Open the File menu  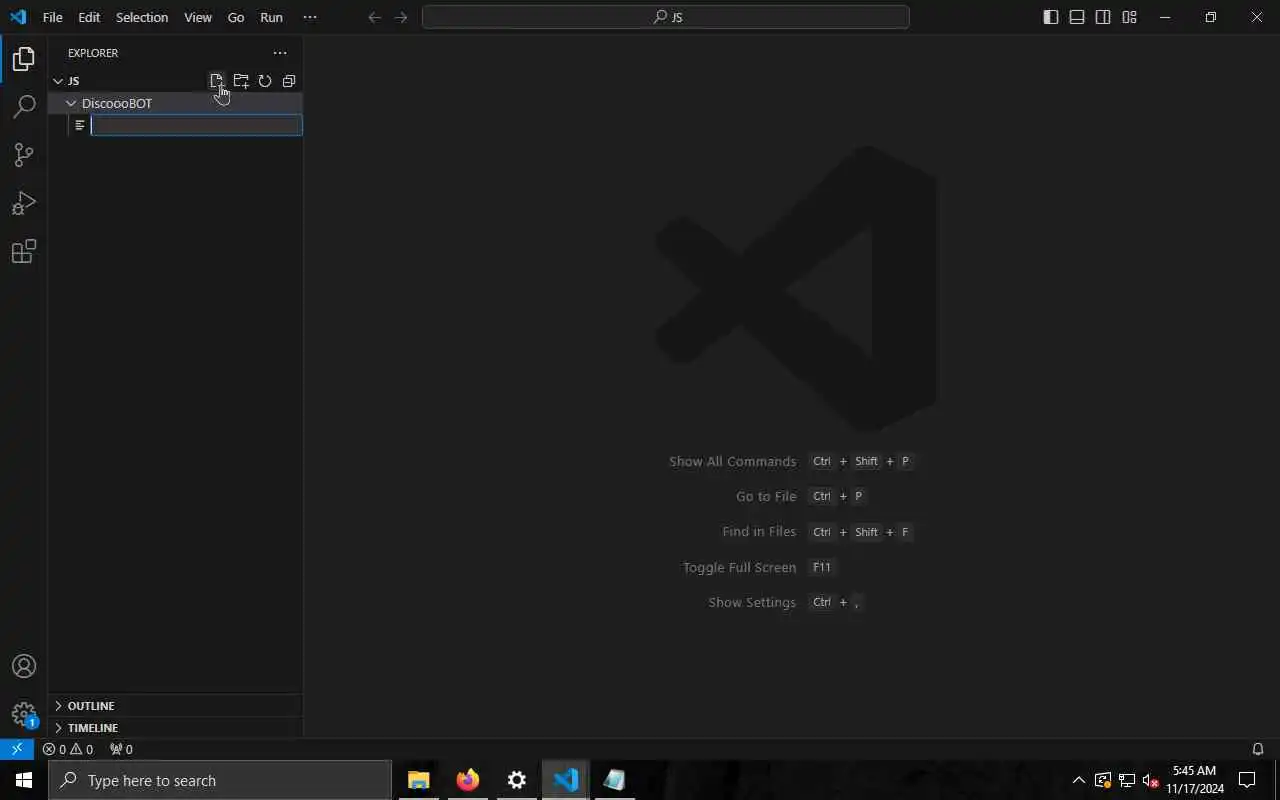tap(52, 17)
